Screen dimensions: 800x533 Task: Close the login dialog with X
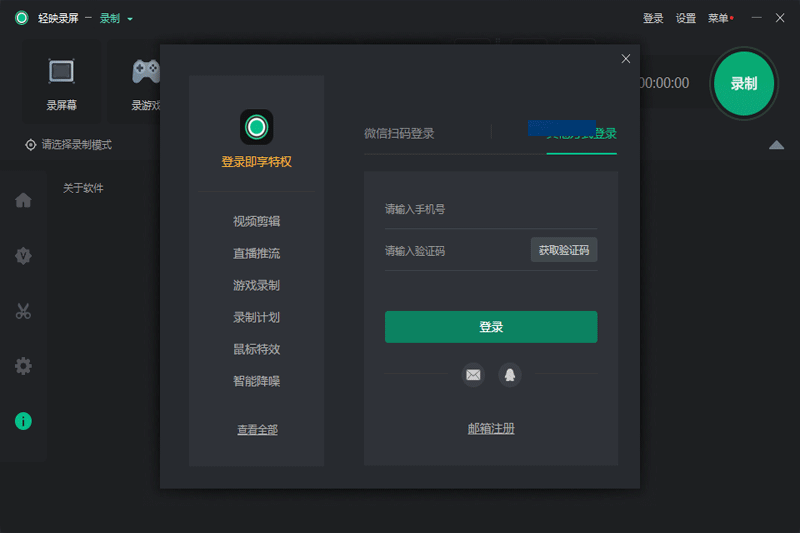click(x=626, y=59)
